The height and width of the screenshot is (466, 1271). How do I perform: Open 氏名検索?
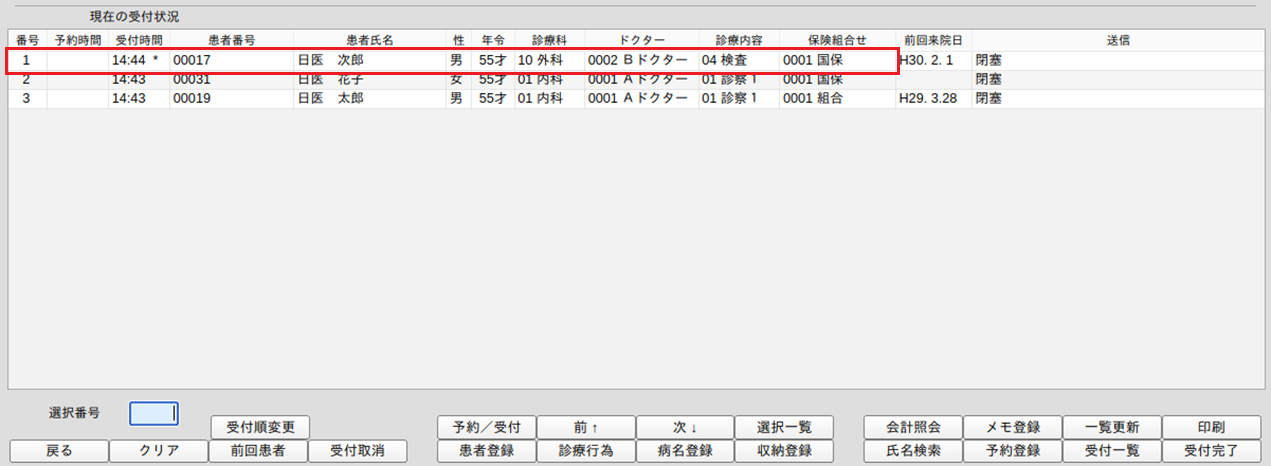[x=913, y=451]
